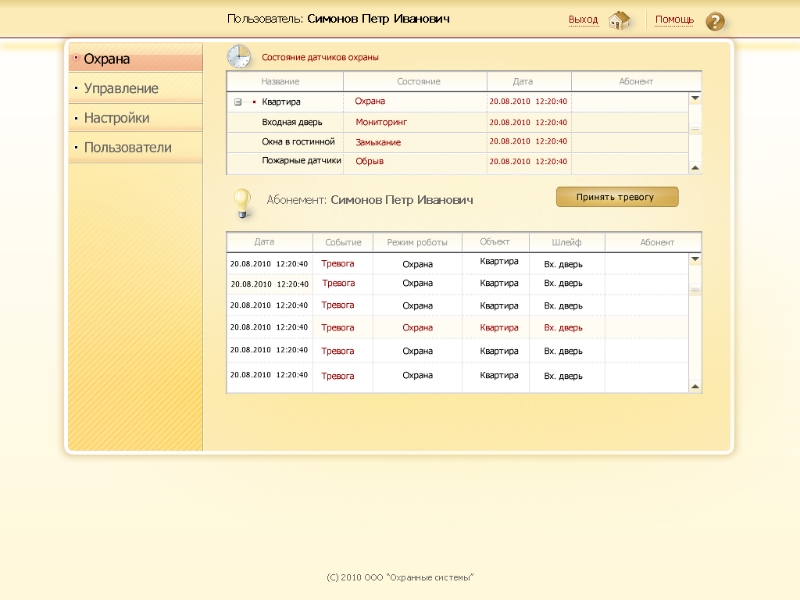
Task: Click the Мониторинг state value
Action: 381,122
